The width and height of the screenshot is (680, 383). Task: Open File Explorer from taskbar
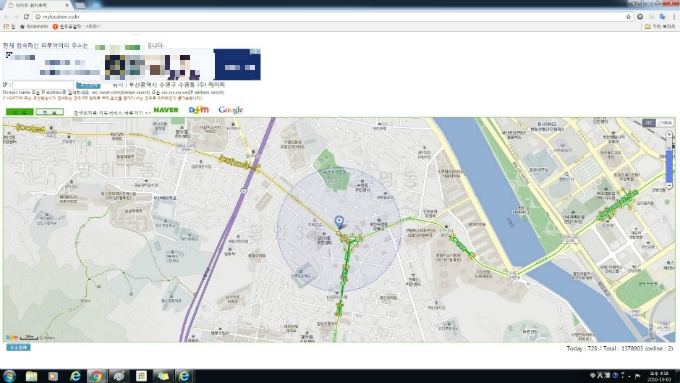click(31, 376)
